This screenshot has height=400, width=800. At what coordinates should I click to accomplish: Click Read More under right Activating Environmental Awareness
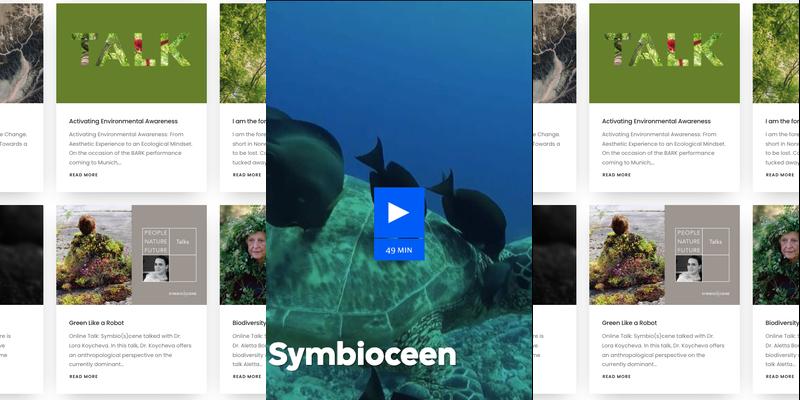(616, 175)
